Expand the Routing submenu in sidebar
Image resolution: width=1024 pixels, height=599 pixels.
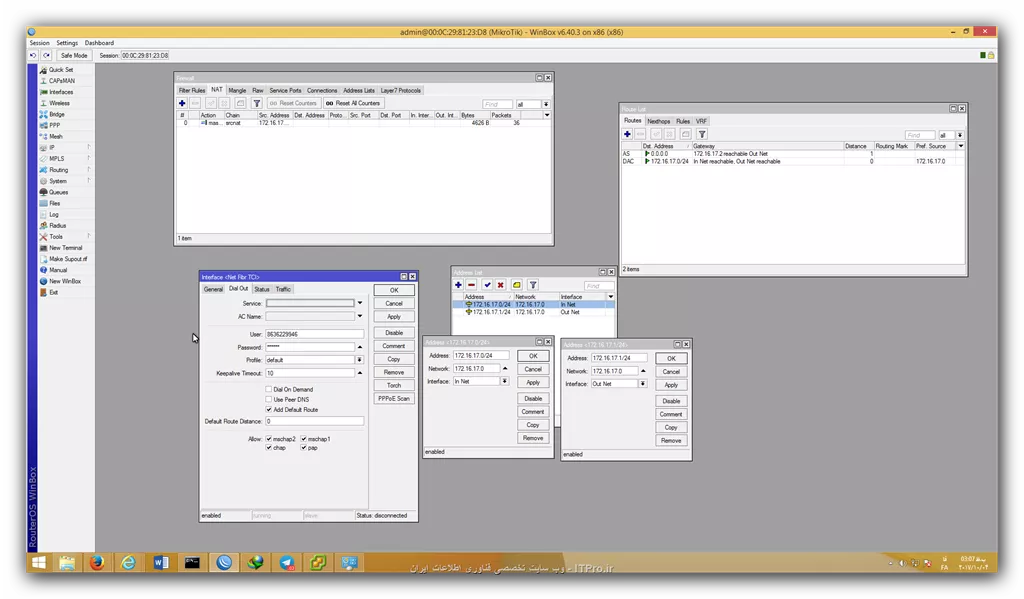coord(89,170)
